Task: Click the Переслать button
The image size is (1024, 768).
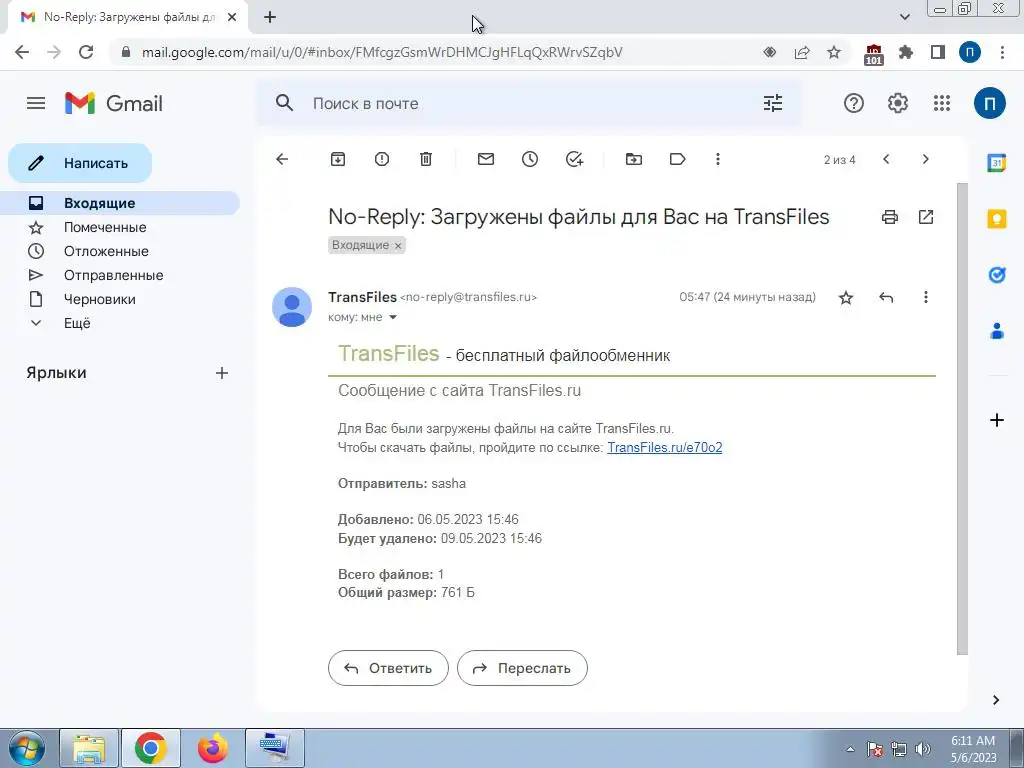Action: tap(522, 668)
